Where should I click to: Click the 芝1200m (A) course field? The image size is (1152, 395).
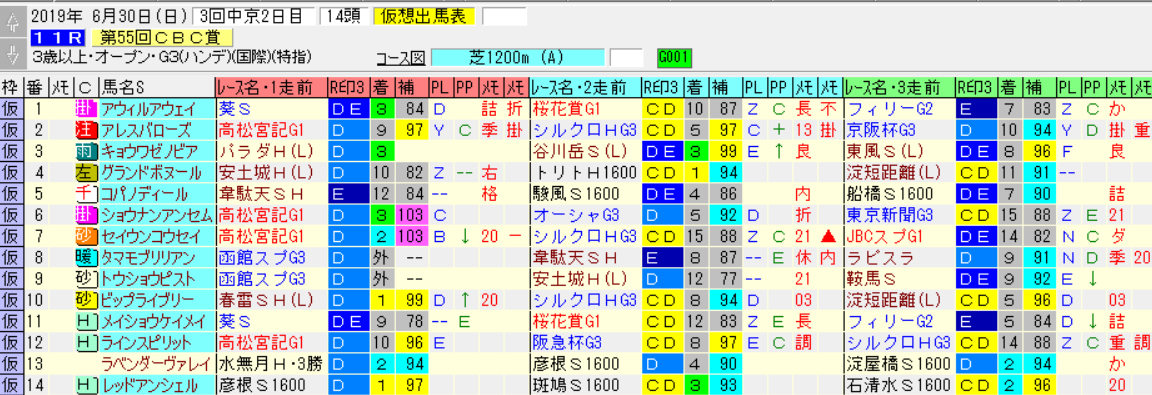[519, 57]
